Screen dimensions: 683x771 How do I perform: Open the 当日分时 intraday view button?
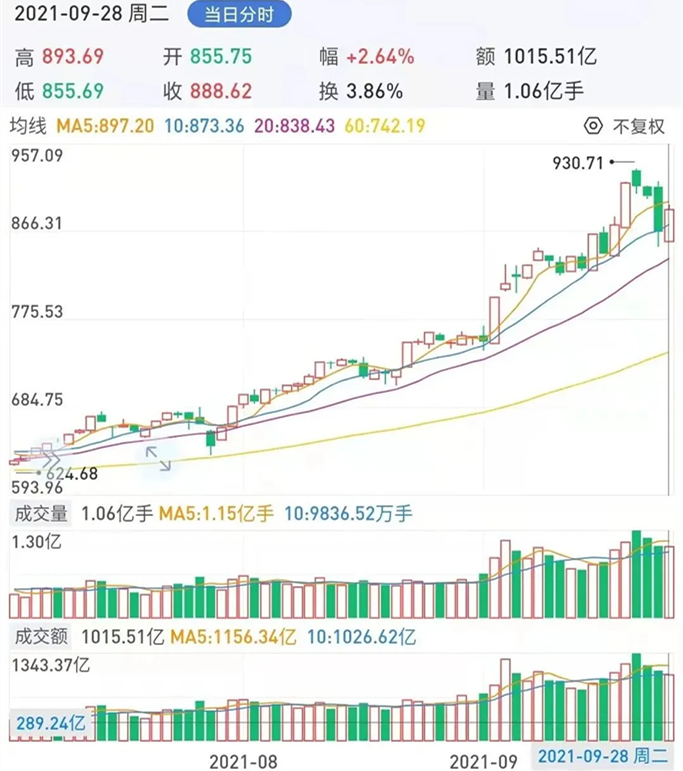tap(239, 15)
